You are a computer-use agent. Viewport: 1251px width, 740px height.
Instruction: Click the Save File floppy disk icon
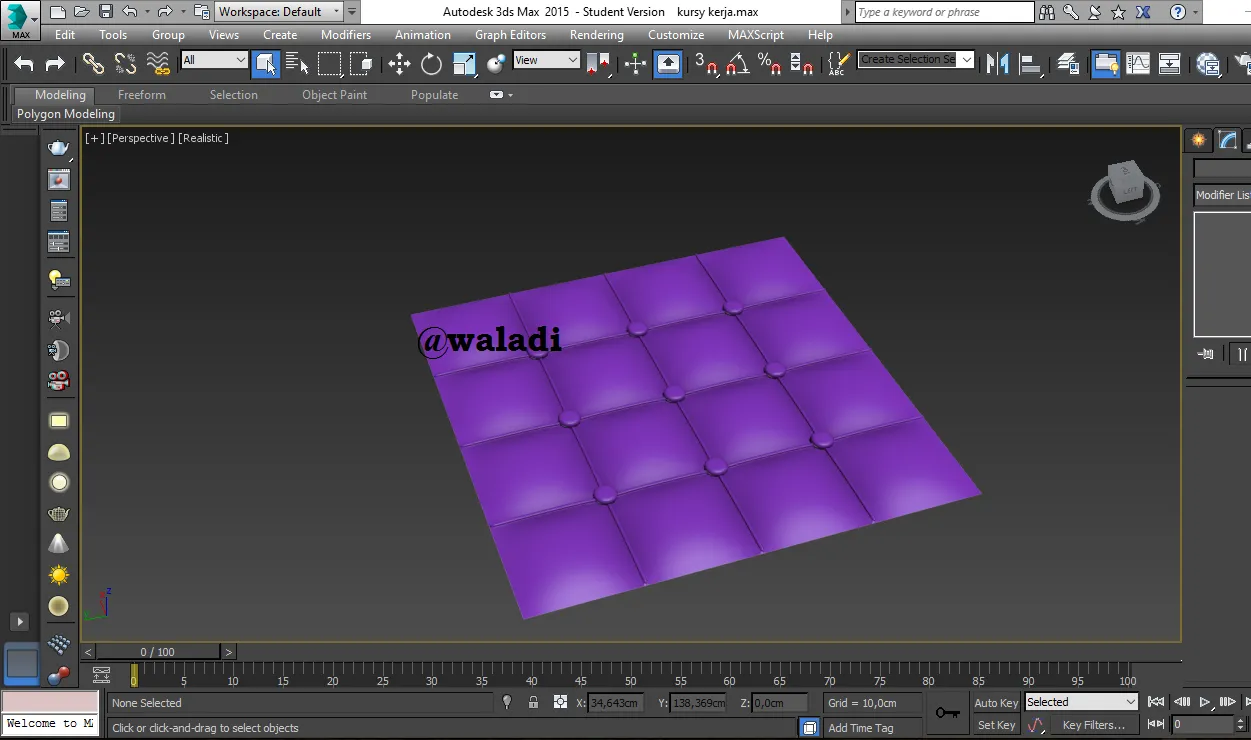(x=106, y=12)
